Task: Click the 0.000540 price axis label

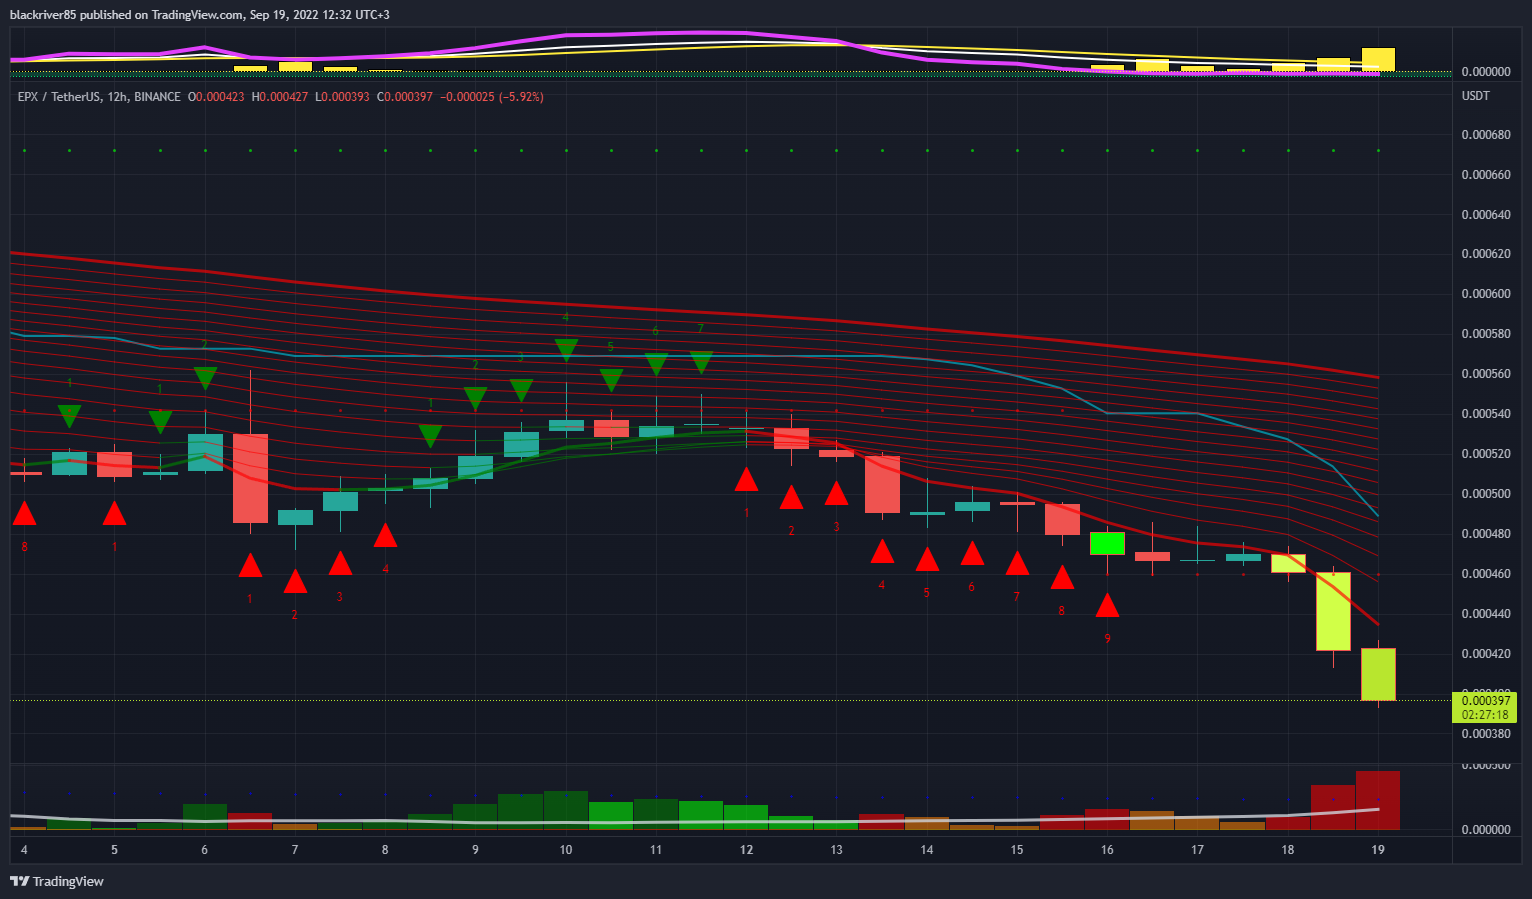Action: click(1486, 414)
